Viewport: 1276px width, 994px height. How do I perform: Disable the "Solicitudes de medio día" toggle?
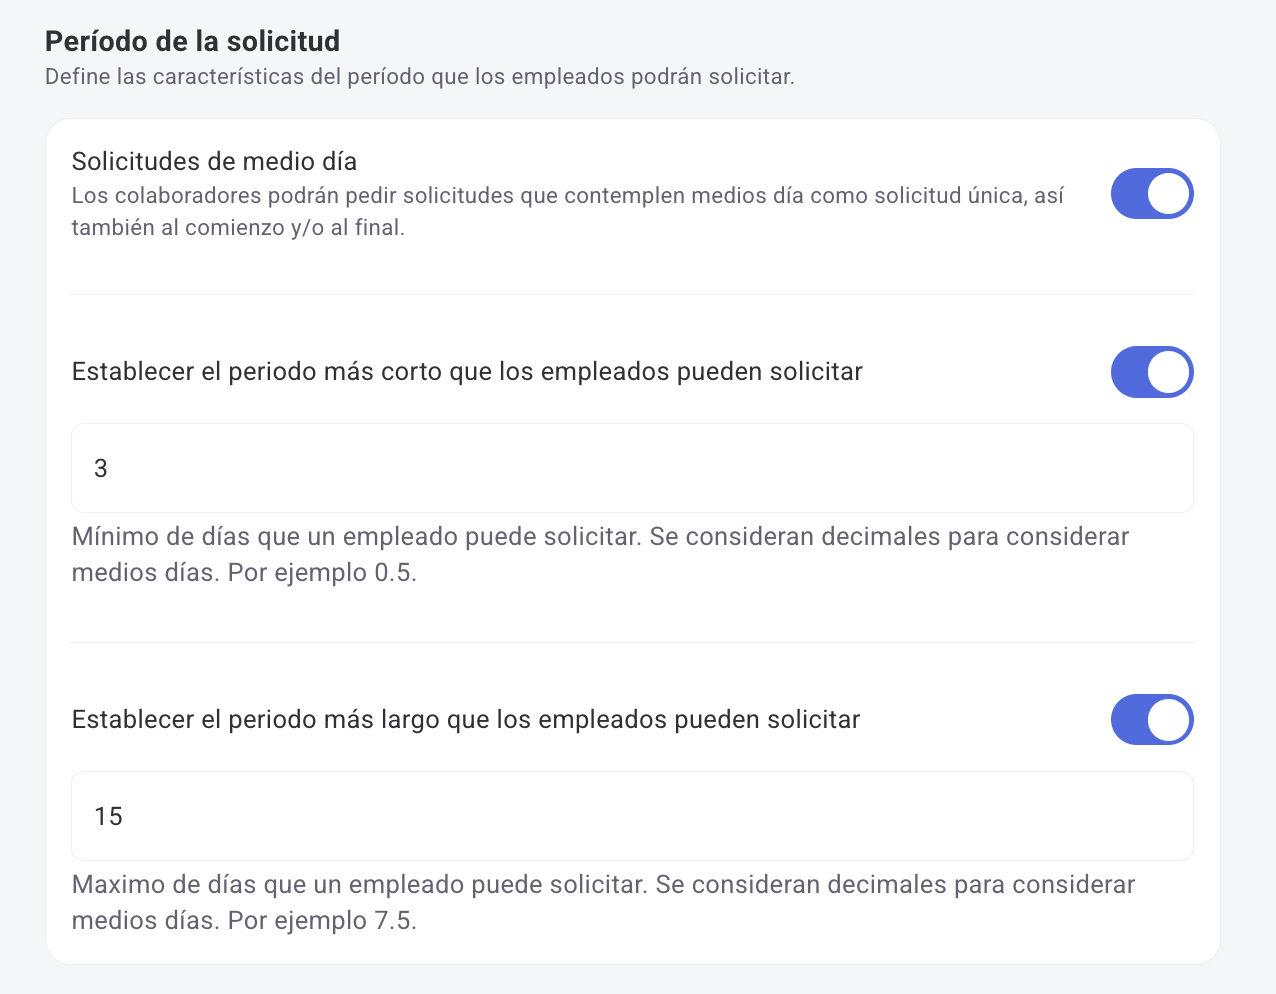pyautogui.click(x=1152, y=194)
